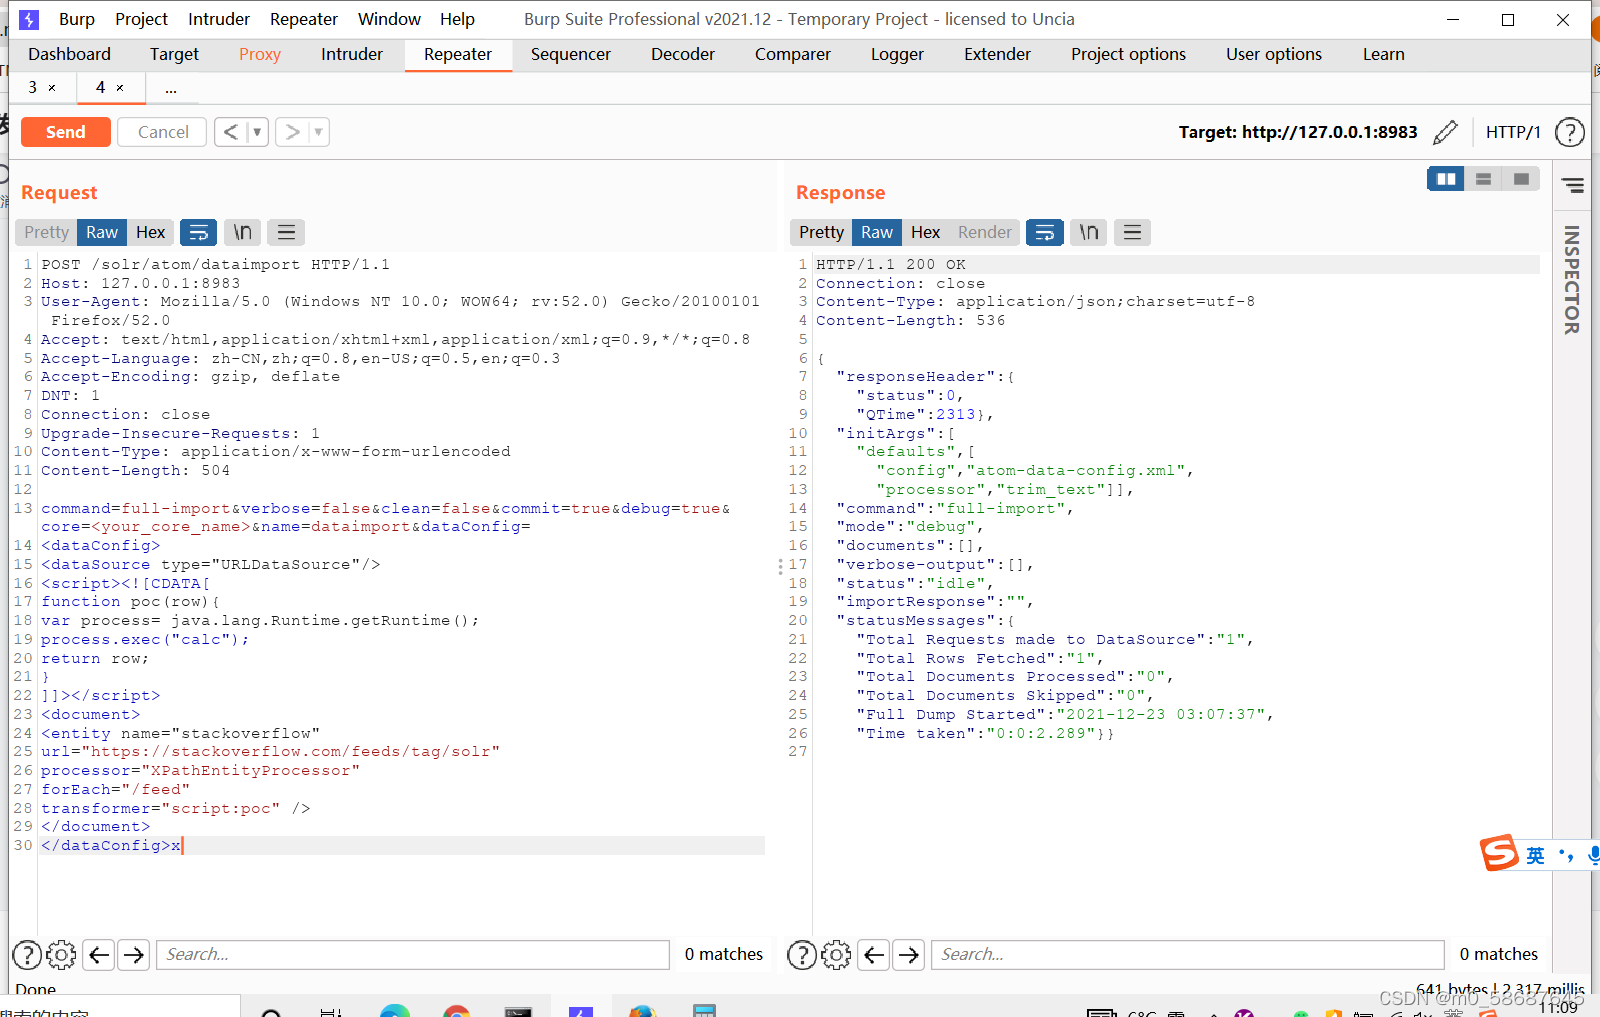Open the Project menu
The image size is (1600, 1017).
141,19
